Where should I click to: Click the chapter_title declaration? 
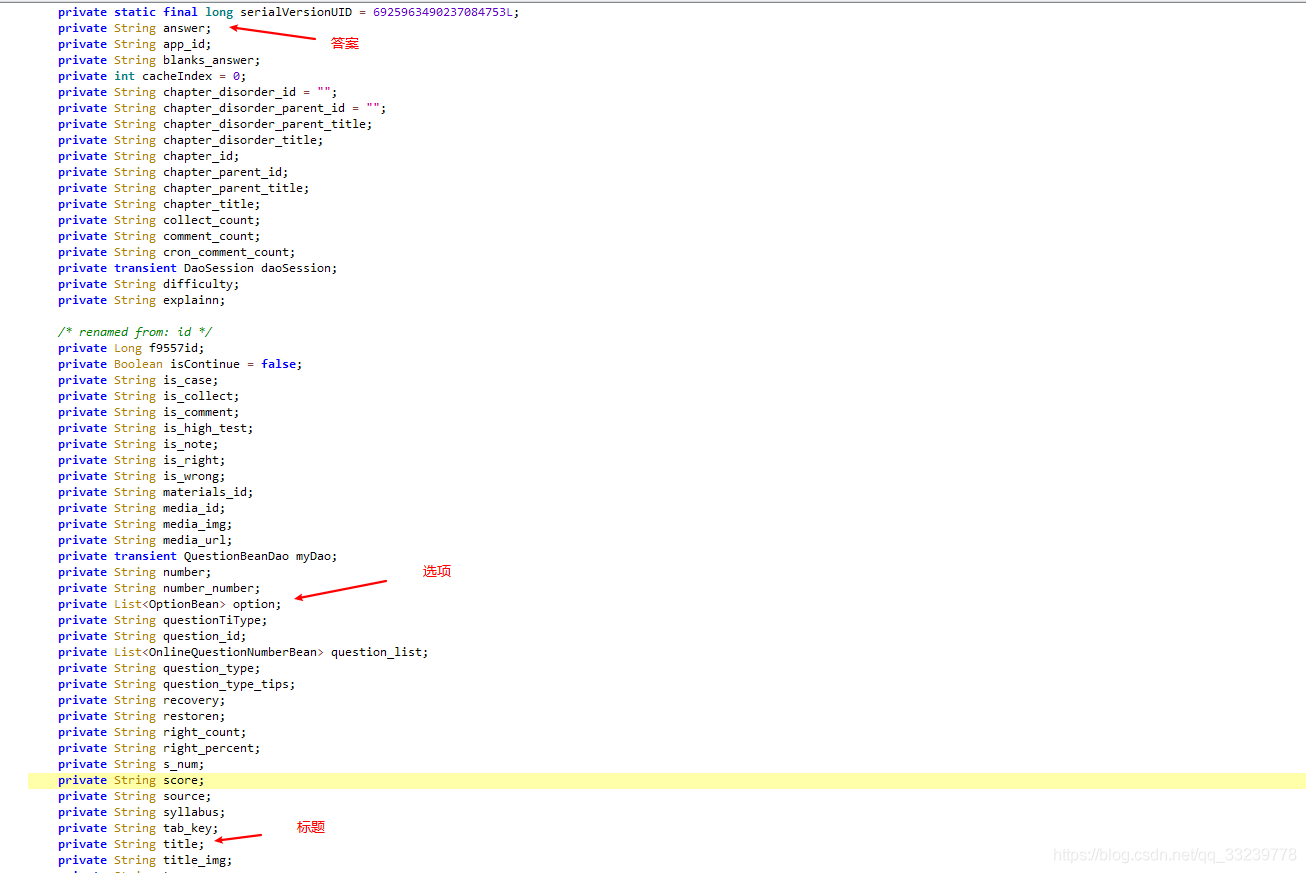tap(159, 204)
